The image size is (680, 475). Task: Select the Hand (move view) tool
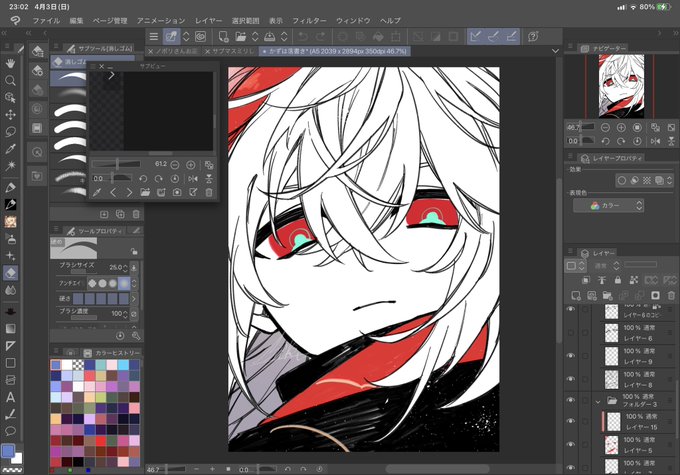[x=10, y=63]
